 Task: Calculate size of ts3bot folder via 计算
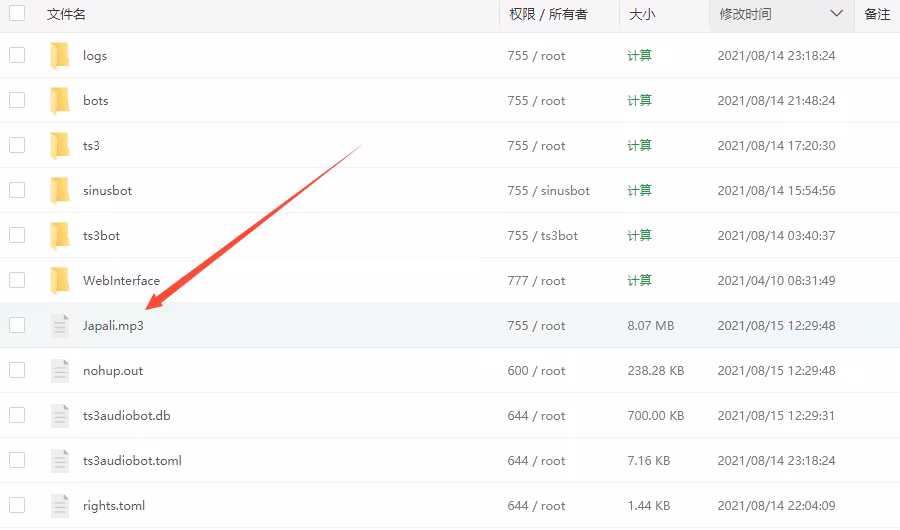click(639, 235)
